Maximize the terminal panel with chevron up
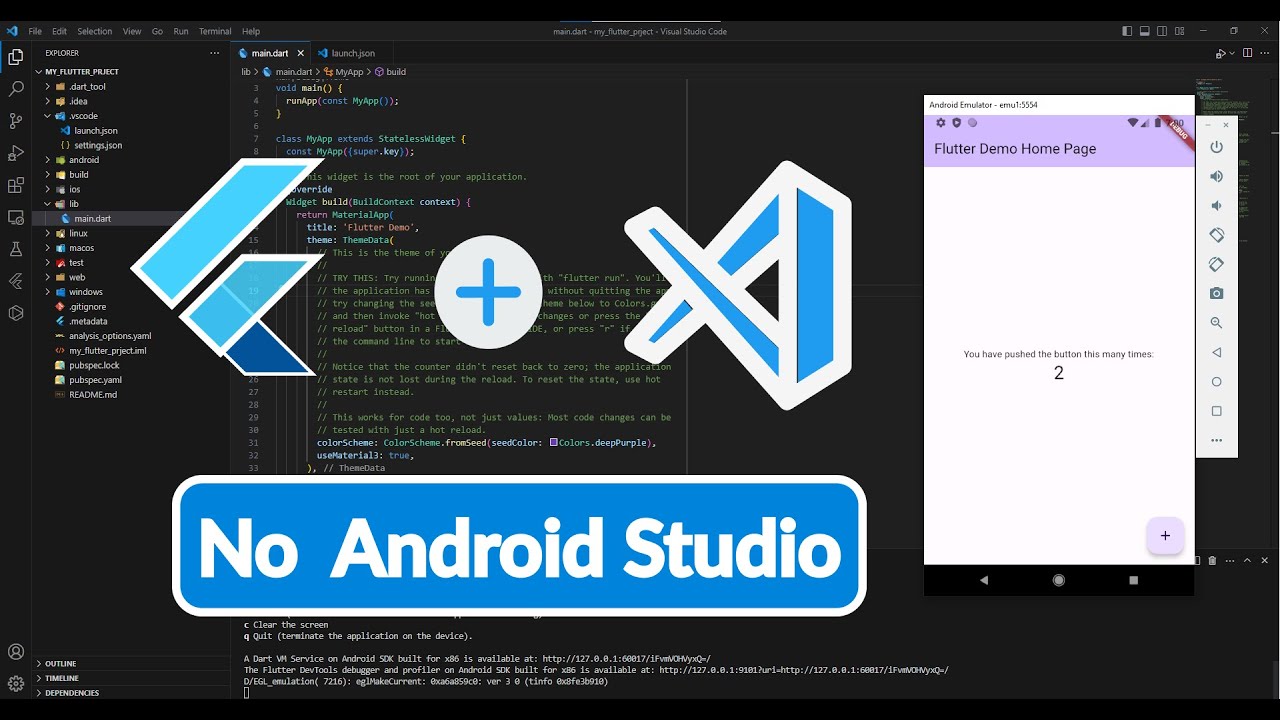Viewport: 1280px width, 720px height. (x=1247, y=561)
